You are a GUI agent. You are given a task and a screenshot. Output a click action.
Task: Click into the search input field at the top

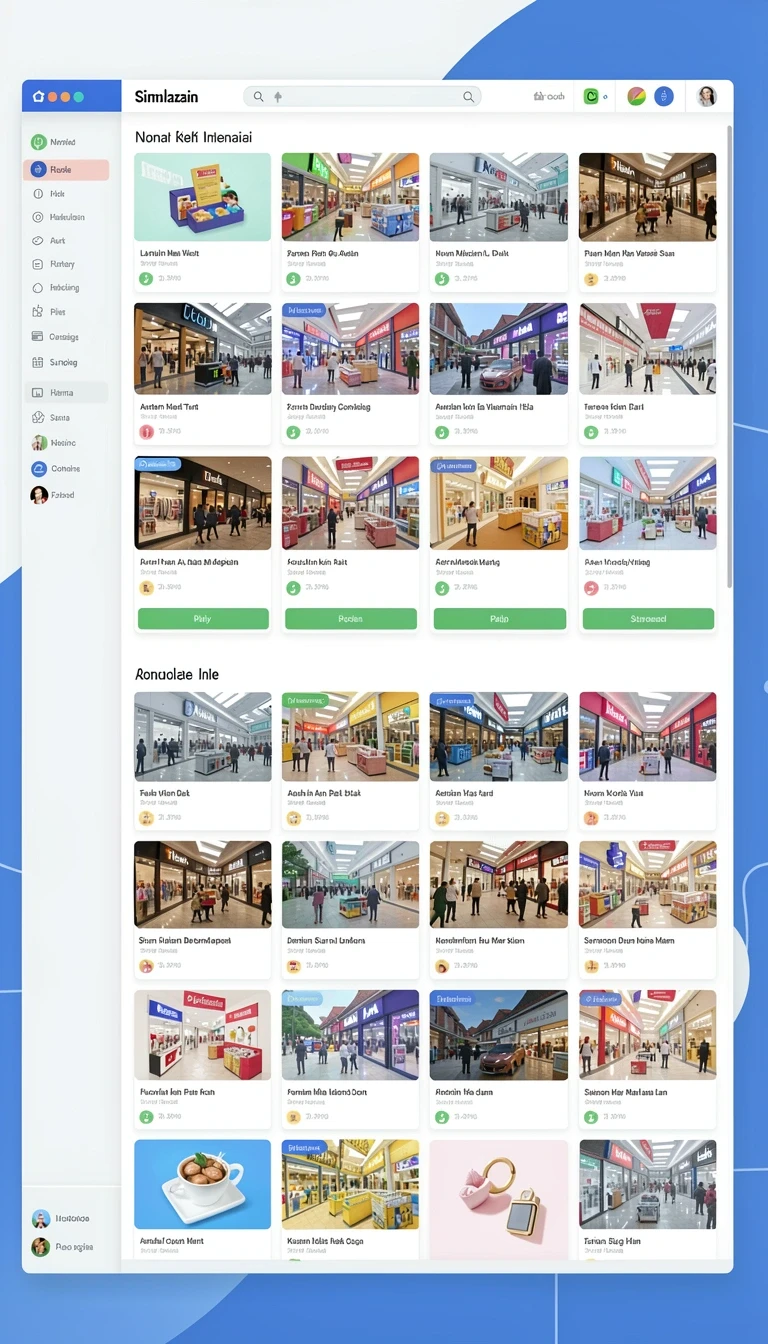coord(363,97)
